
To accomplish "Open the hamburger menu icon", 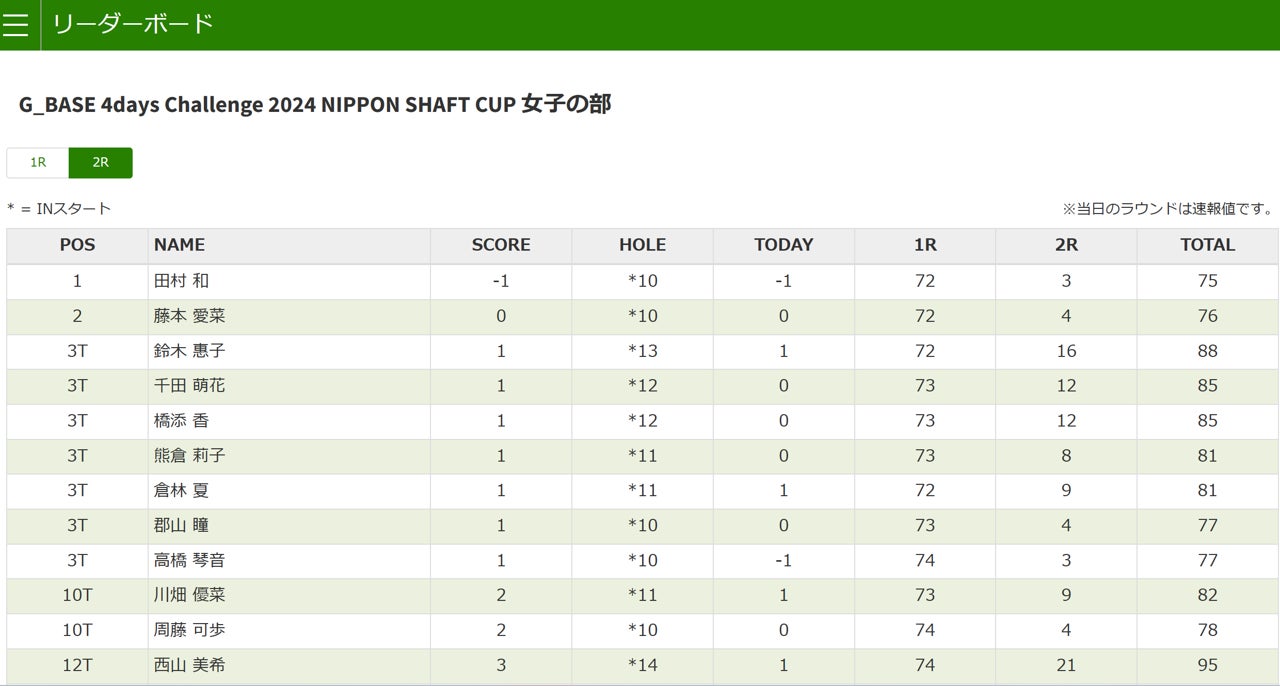I will (16, 24).
